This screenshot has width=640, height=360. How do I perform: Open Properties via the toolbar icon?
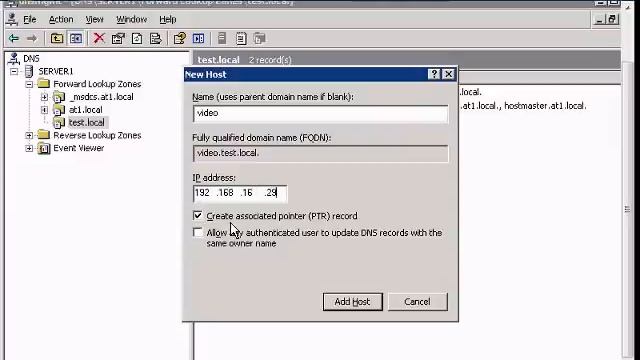point(118,38)
